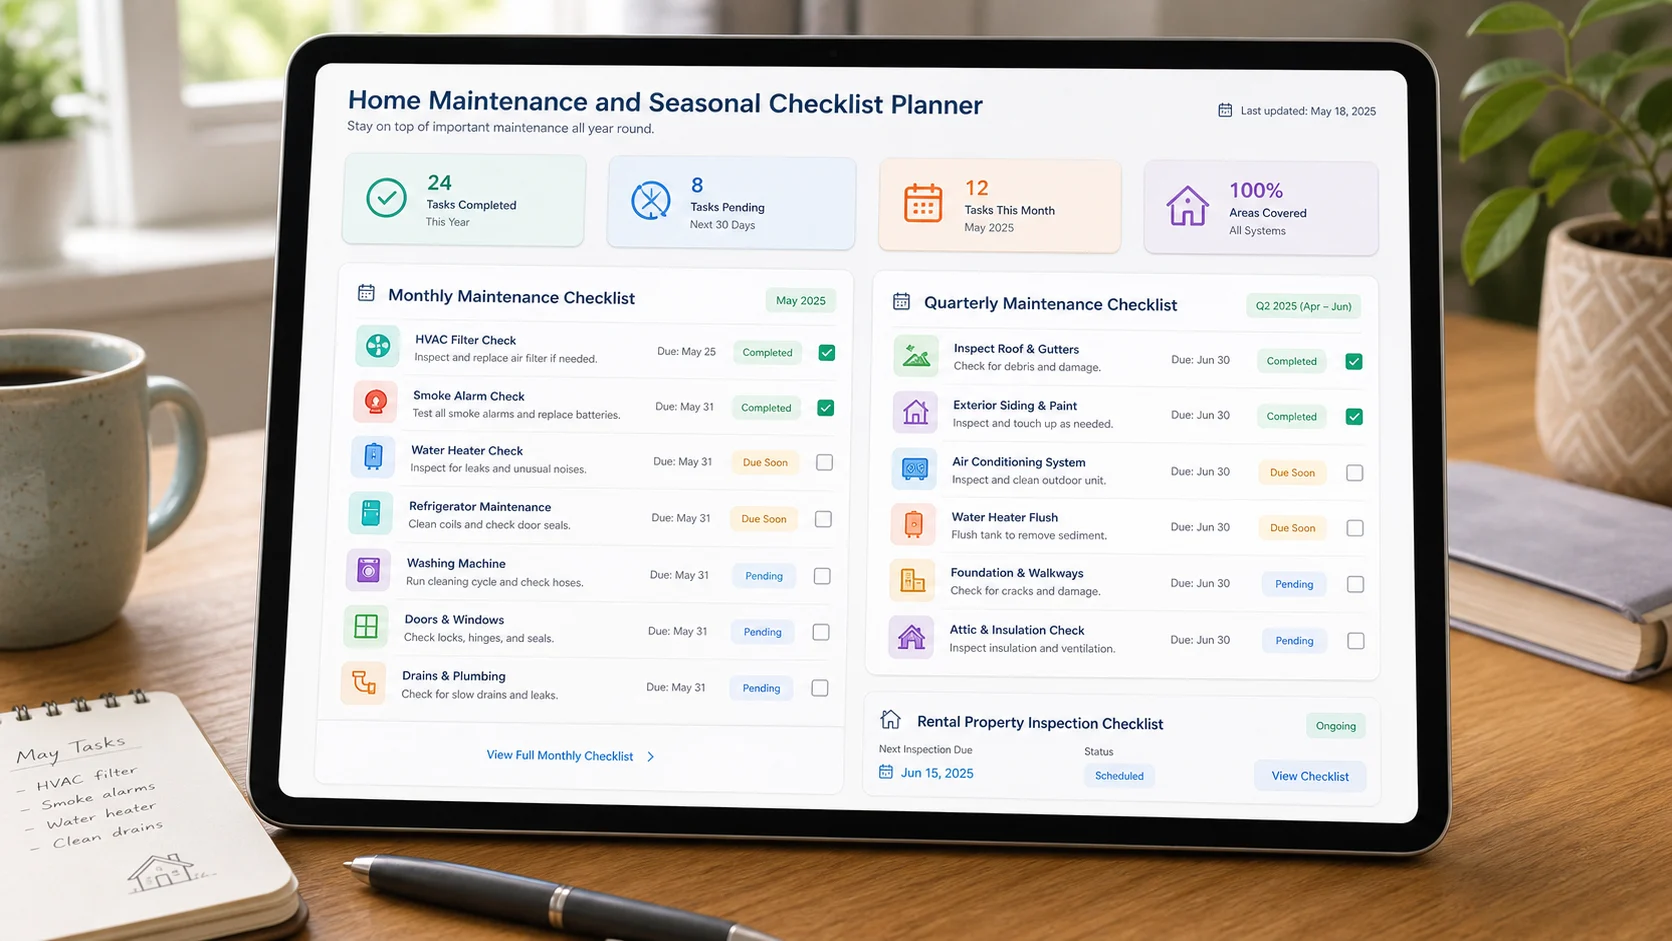Check the Foundation & Walkways checkbox
The width and height of the screenshot is (1672, 941).
pos(1356,584)
